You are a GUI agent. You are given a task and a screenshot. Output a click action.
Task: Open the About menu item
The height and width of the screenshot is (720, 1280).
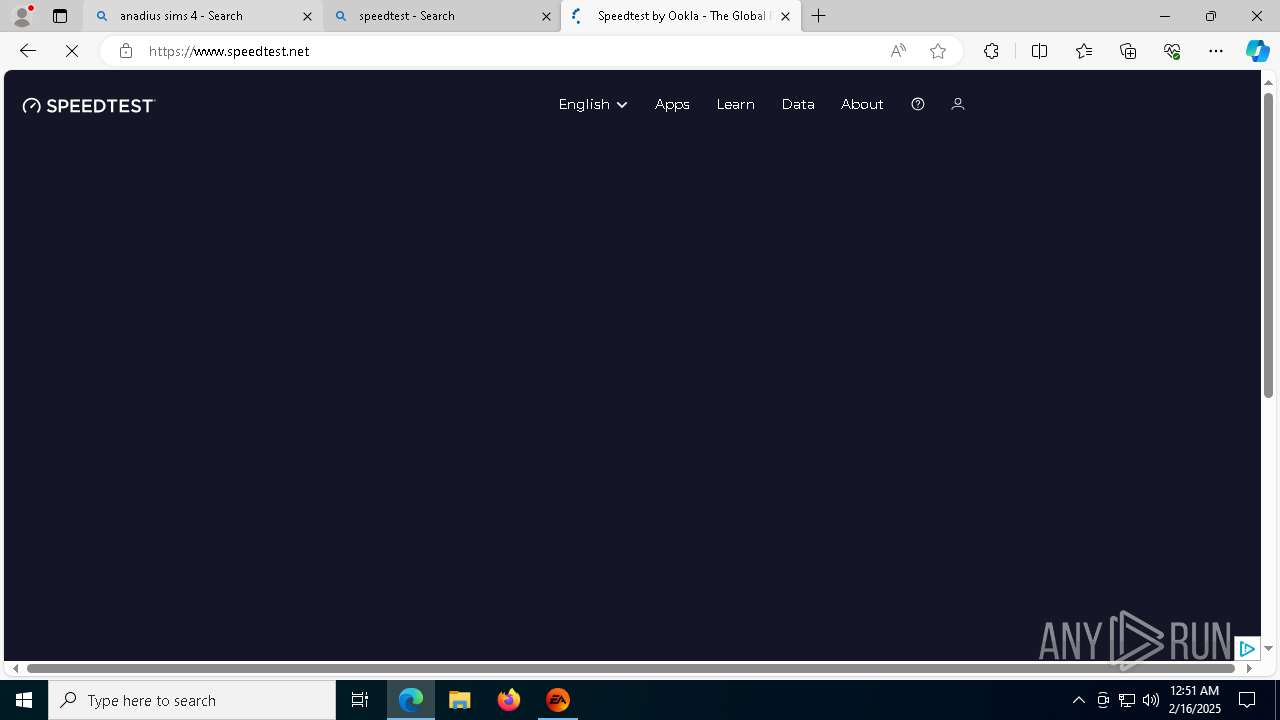pyautogui.click(x=862, y=104)
